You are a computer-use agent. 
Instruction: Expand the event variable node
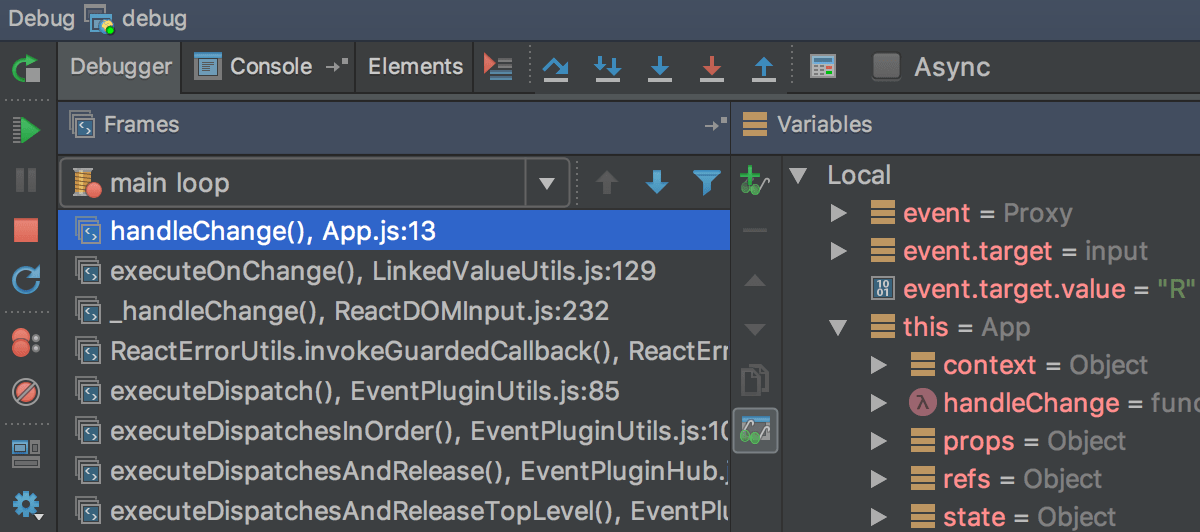pyautogui.click(x=839, y=213)
